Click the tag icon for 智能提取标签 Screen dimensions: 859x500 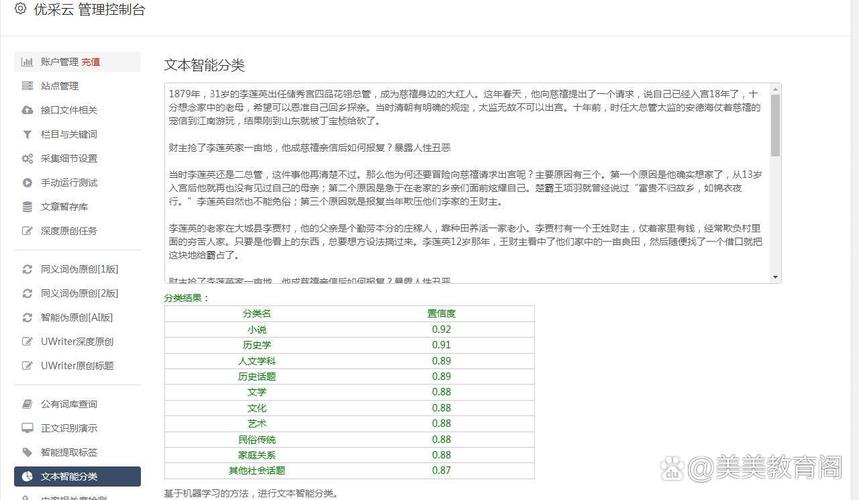tap(27, 452)
